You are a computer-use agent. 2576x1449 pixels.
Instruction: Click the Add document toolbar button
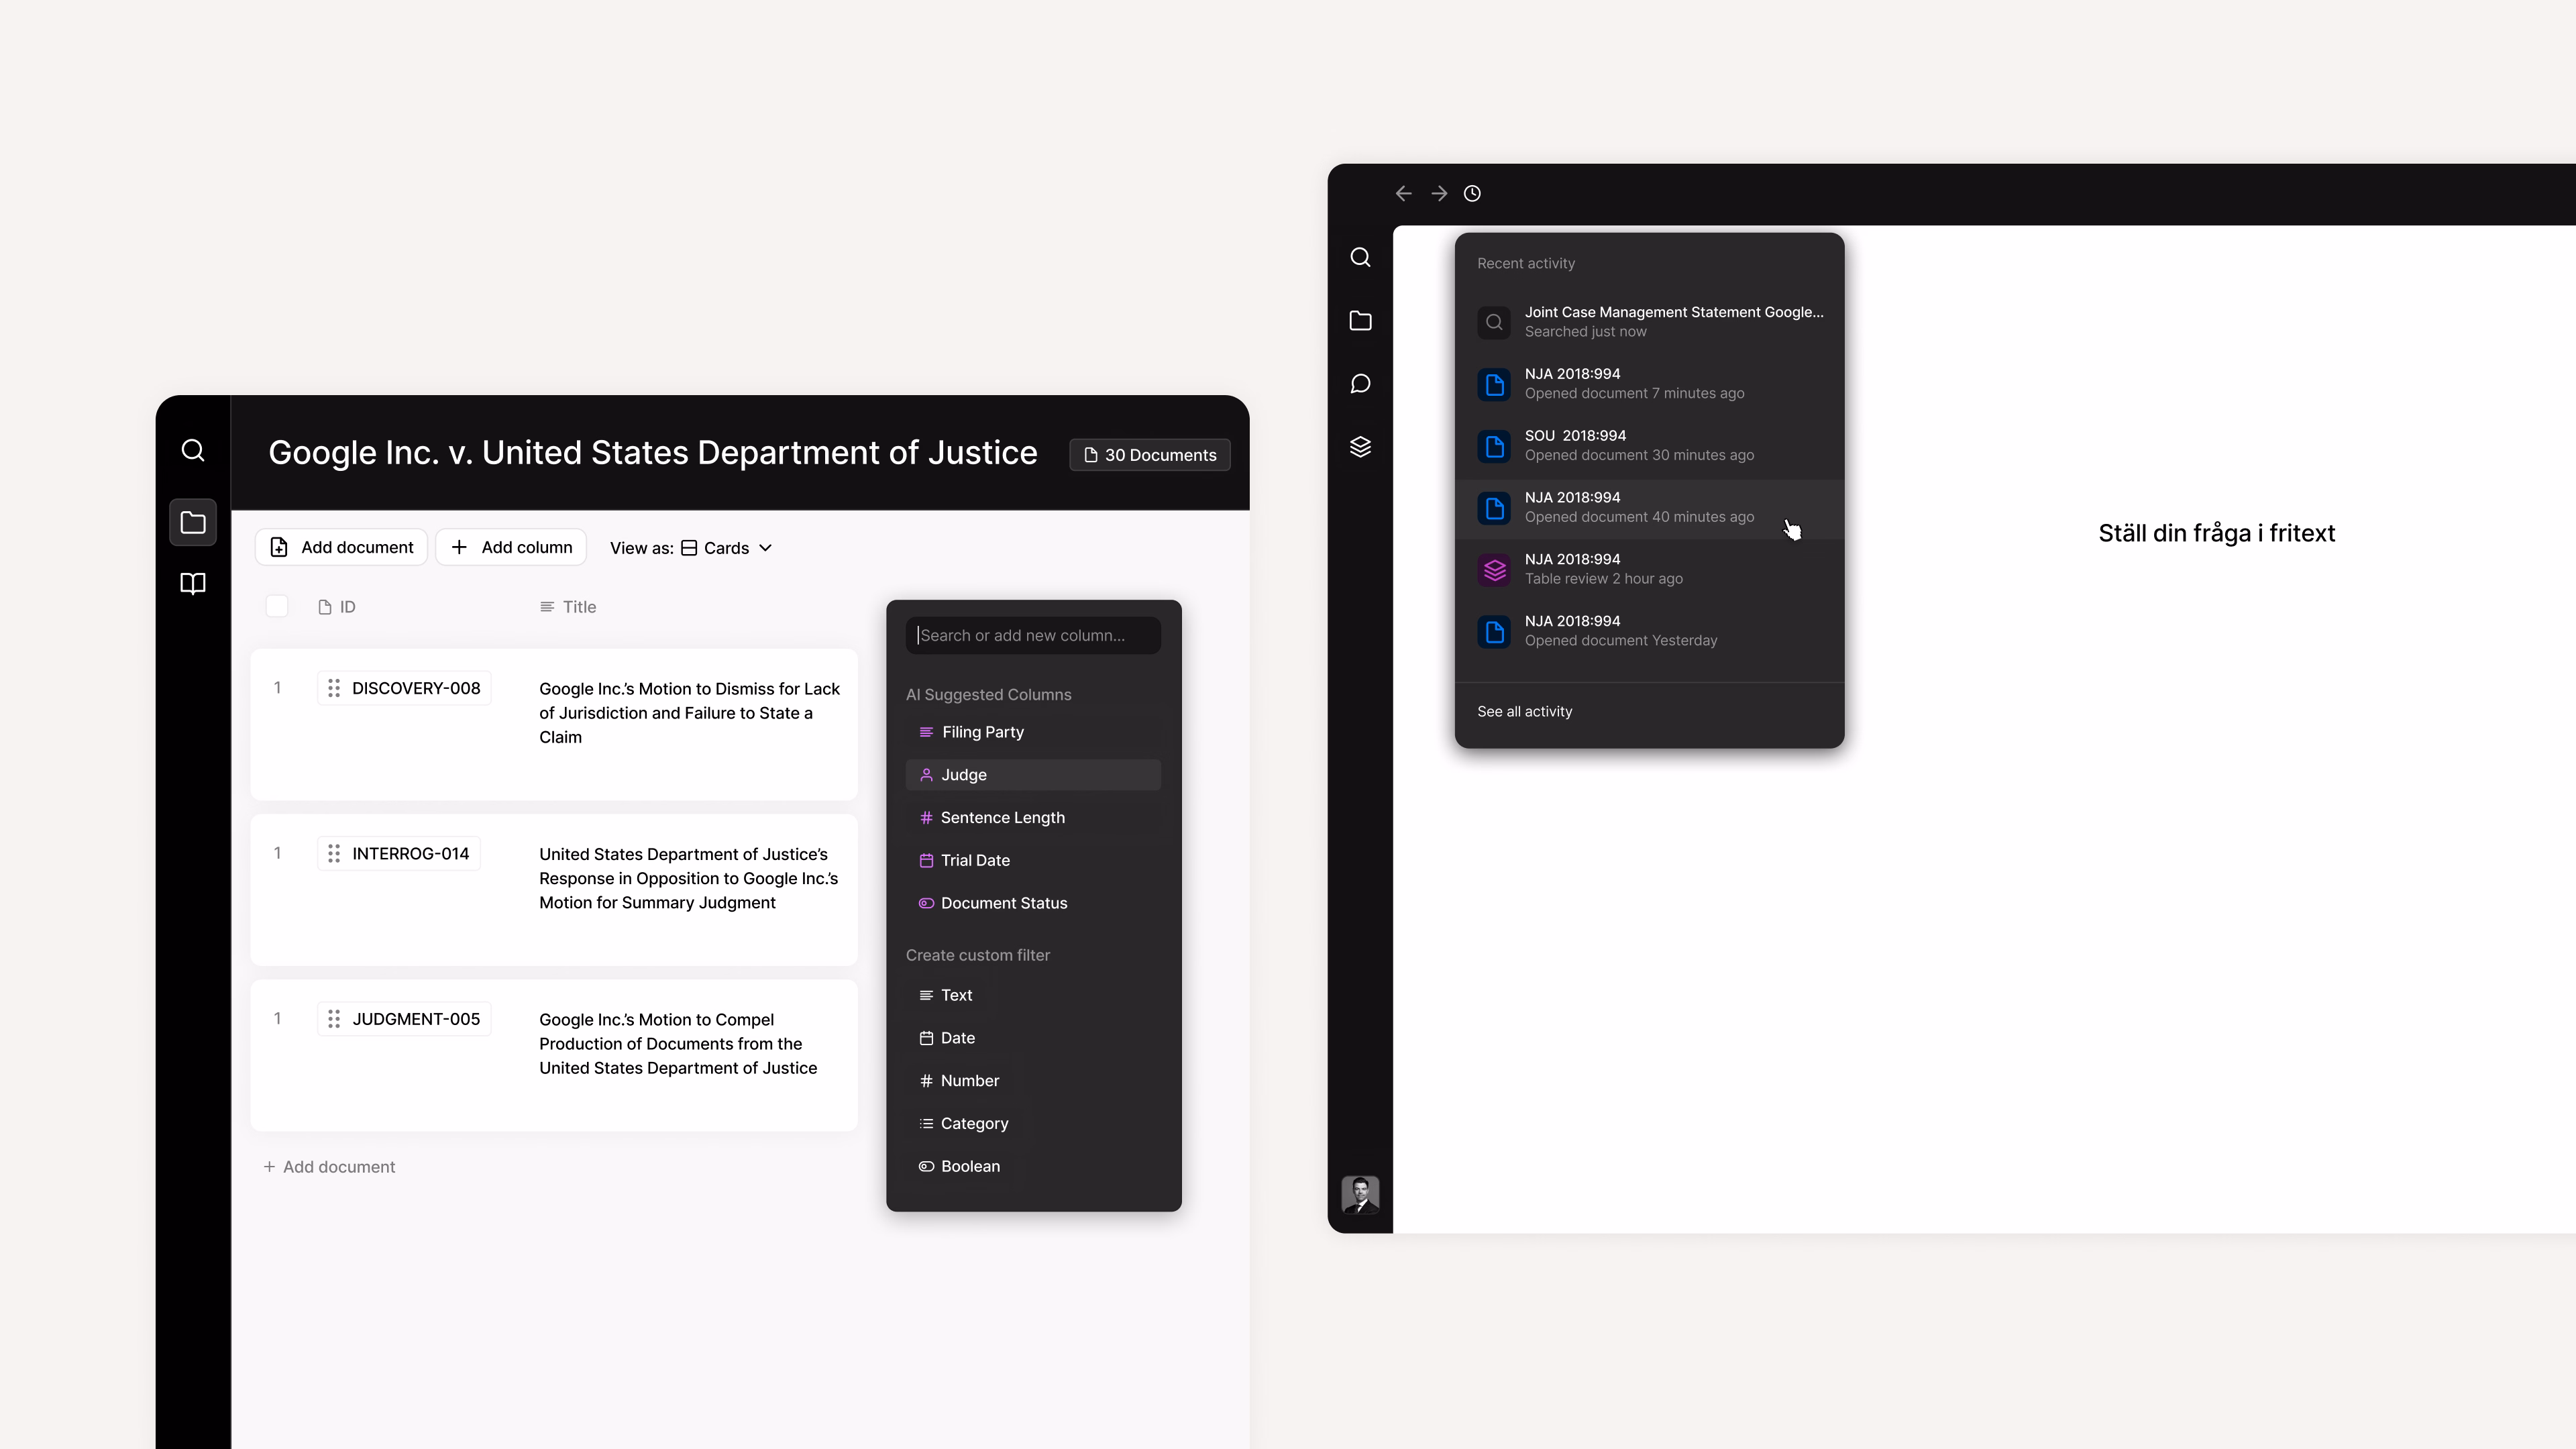(341, 547)
